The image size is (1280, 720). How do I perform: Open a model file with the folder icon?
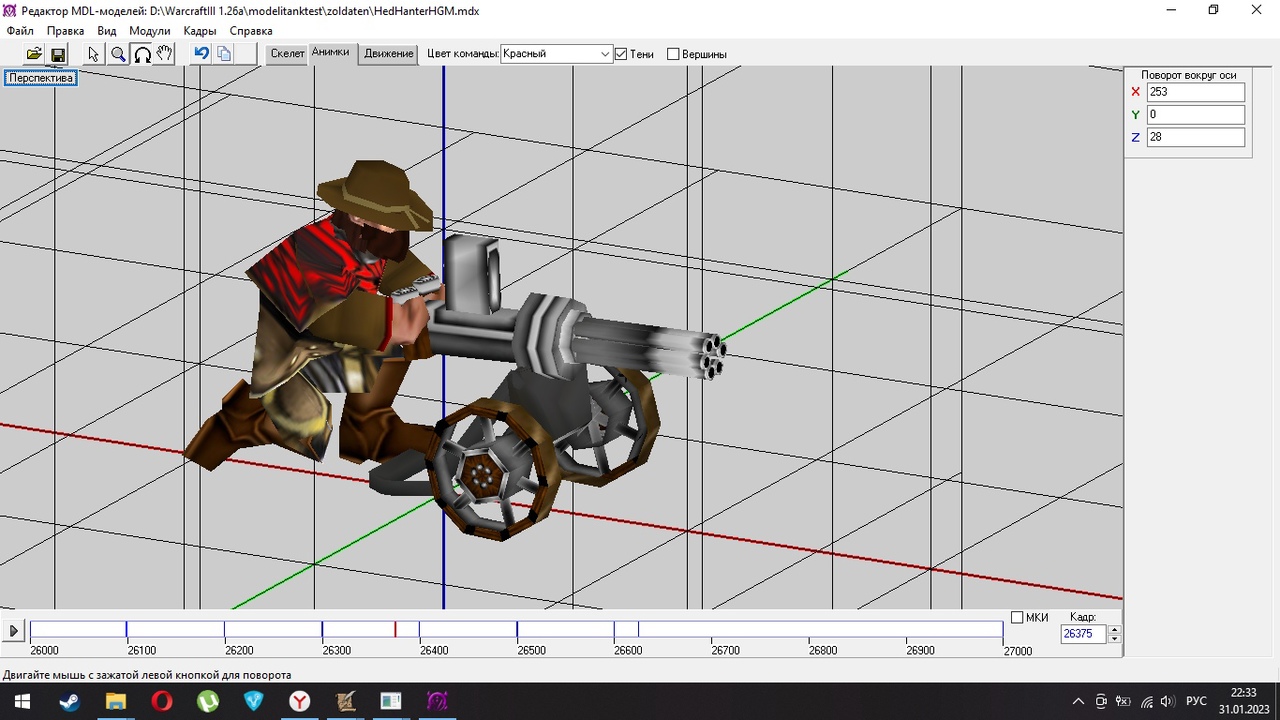pyautogui.click(x=34, y=54)
